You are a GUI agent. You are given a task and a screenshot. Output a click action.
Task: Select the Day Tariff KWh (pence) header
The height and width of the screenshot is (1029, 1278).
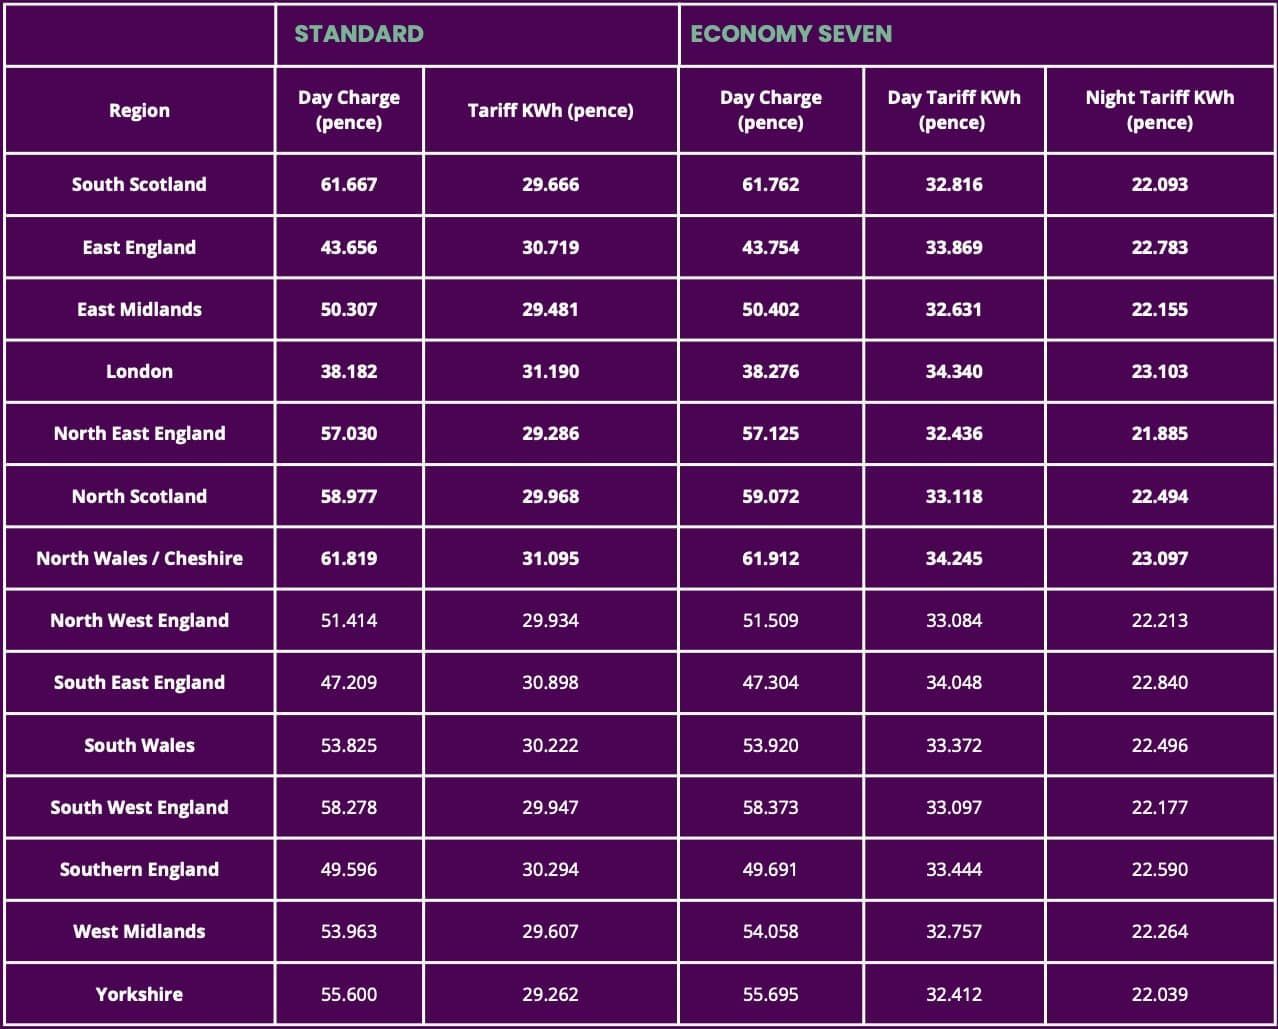pyautogui.click(x=953, y=110)
